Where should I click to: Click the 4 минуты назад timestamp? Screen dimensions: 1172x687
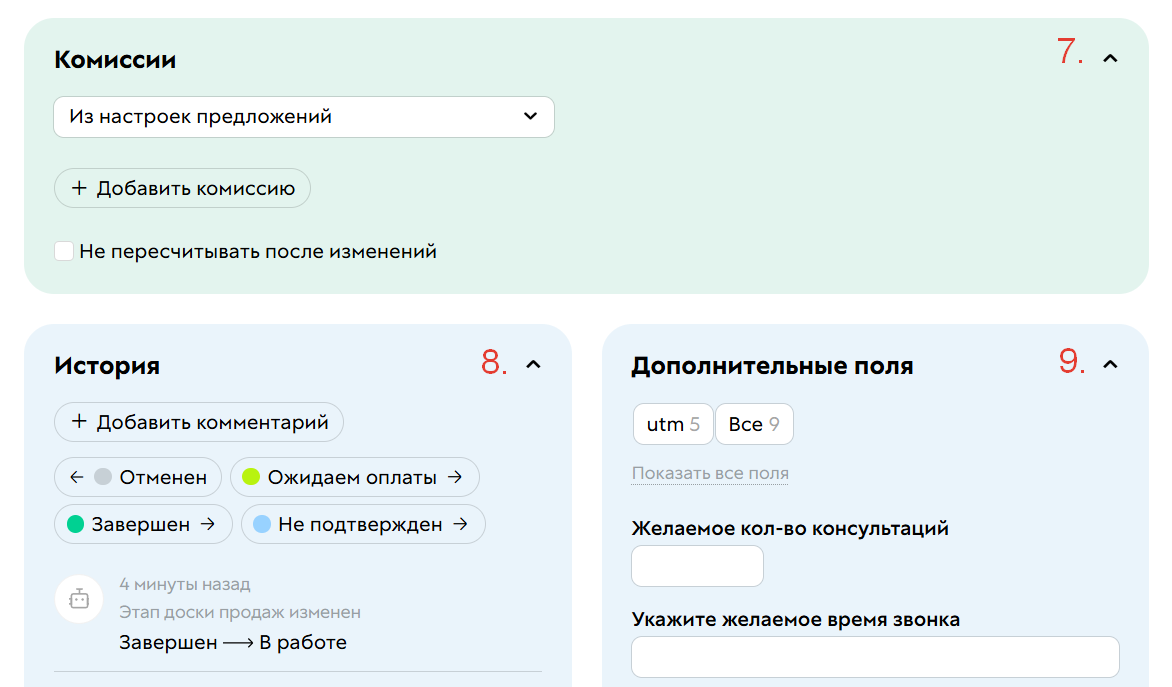pyautogui.click(x=185, y=584)
